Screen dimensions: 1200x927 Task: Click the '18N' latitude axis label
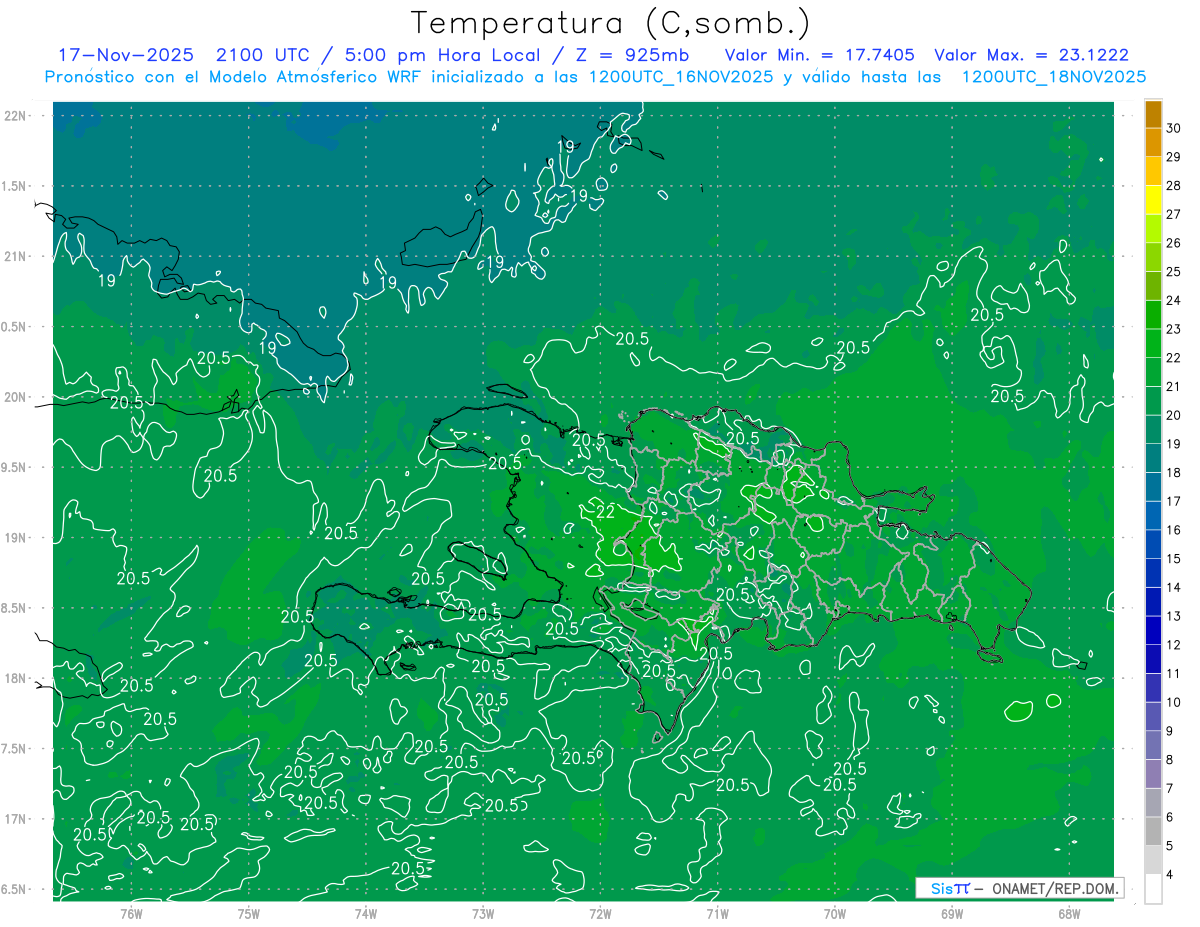[x=15, y=678]
